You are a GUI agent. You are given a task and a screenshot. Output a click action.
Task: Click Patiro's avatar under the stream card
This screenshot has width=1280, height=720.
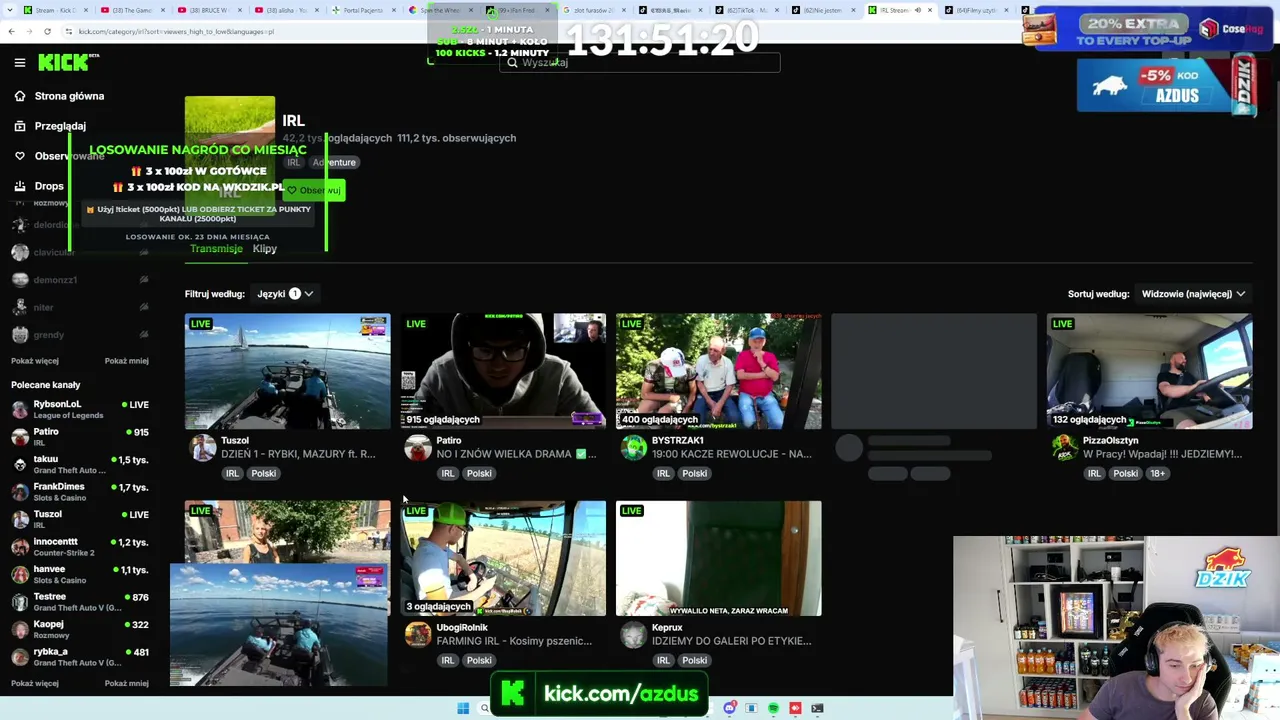point(418,448)
